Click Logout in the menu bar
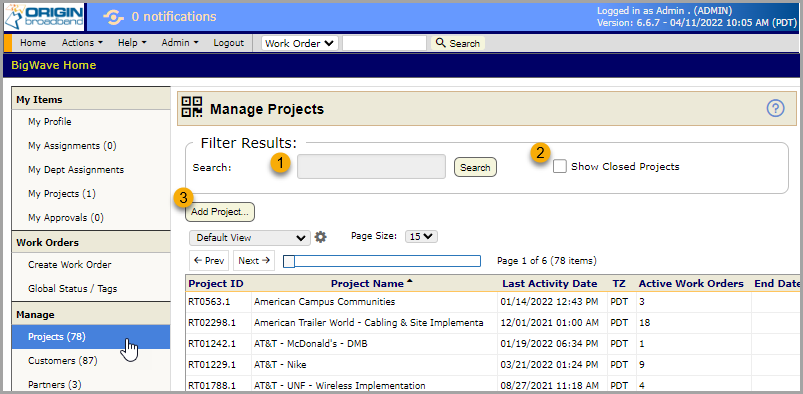 [x=228, y=43]
